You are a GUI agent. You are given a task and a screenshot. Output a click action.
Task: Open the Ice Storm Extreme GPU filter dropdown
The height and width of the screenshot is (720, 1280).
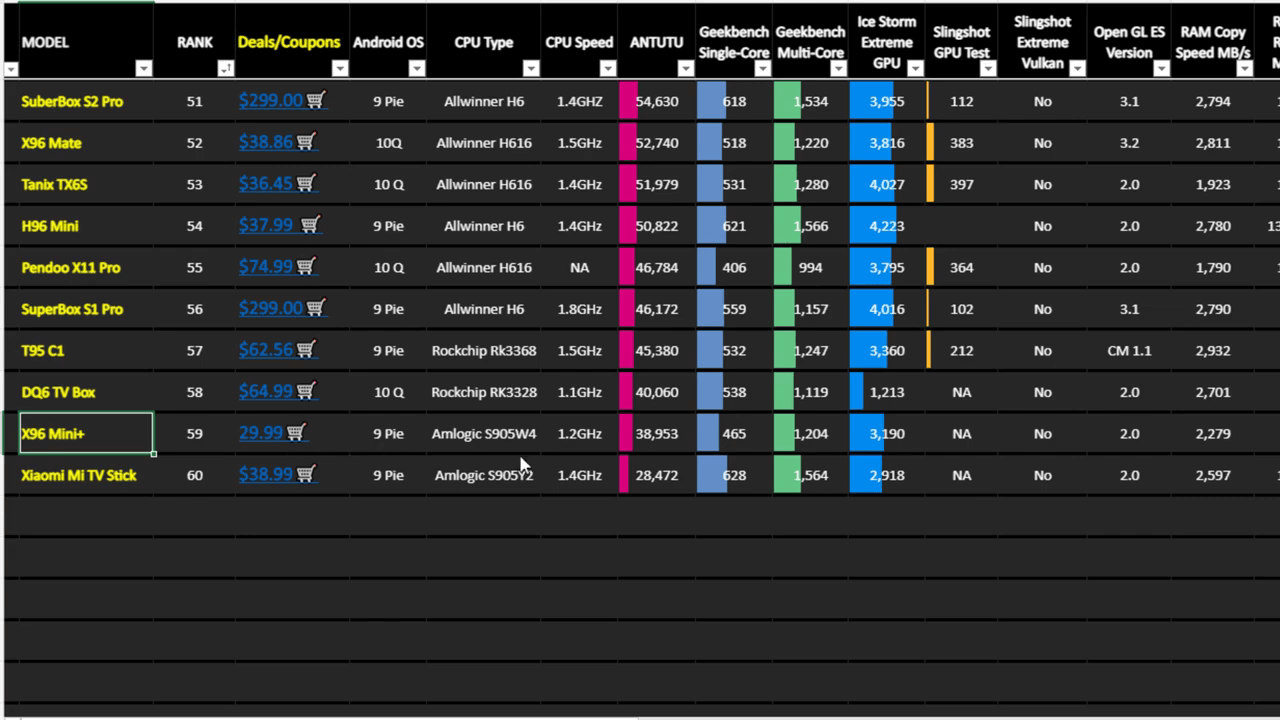(915, 69)
